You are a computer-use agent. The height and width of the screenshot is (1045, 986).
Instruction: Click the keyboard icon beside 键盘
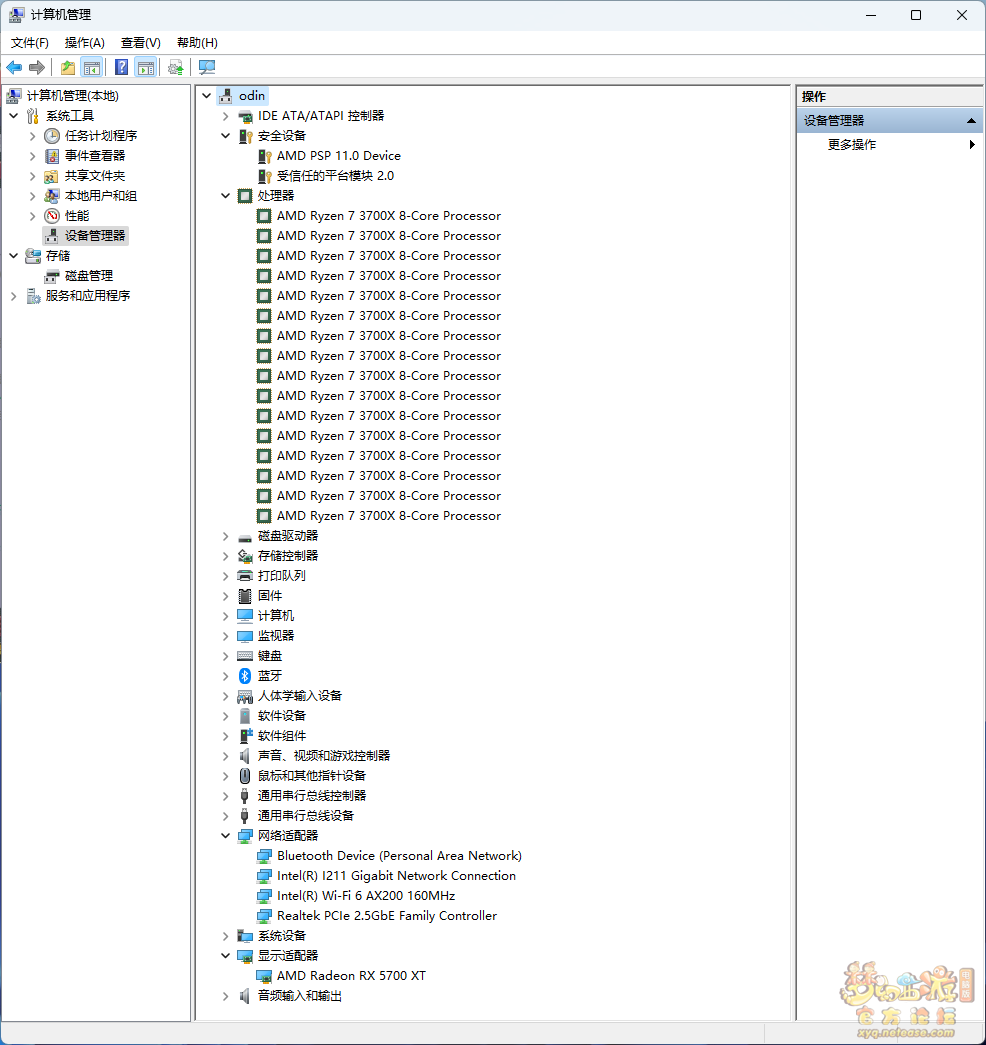(x=245, y=656)
